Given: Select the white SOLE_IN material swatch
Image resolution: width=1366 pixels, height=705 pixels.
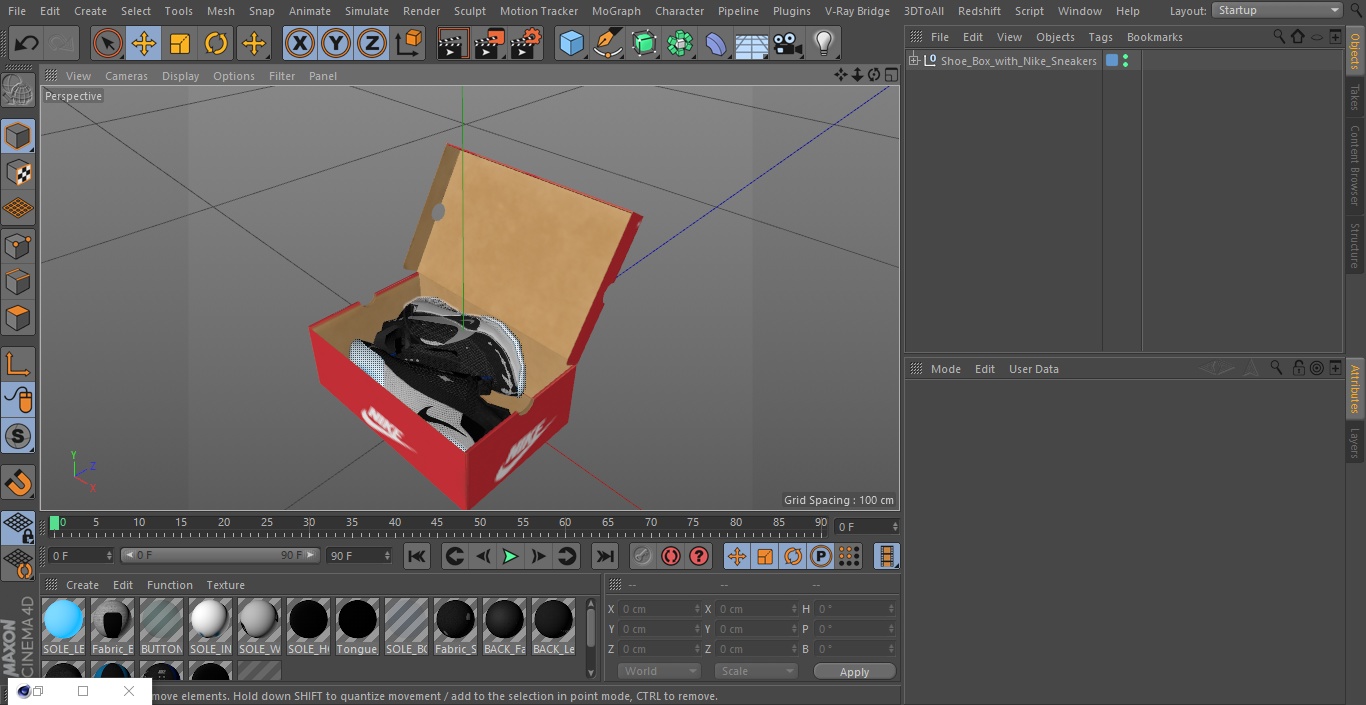Looking at the screenshot, I should 210,626.
